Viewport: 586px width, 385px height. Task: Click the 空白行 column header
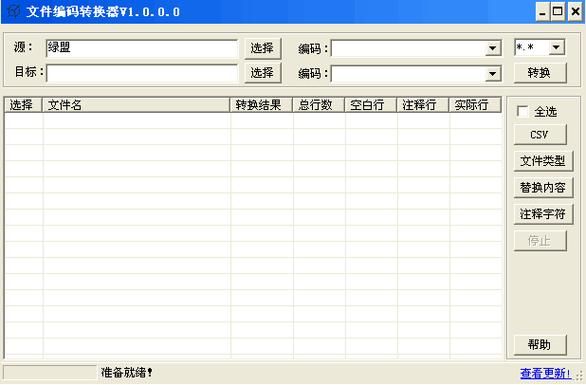[x=370, y=105]
